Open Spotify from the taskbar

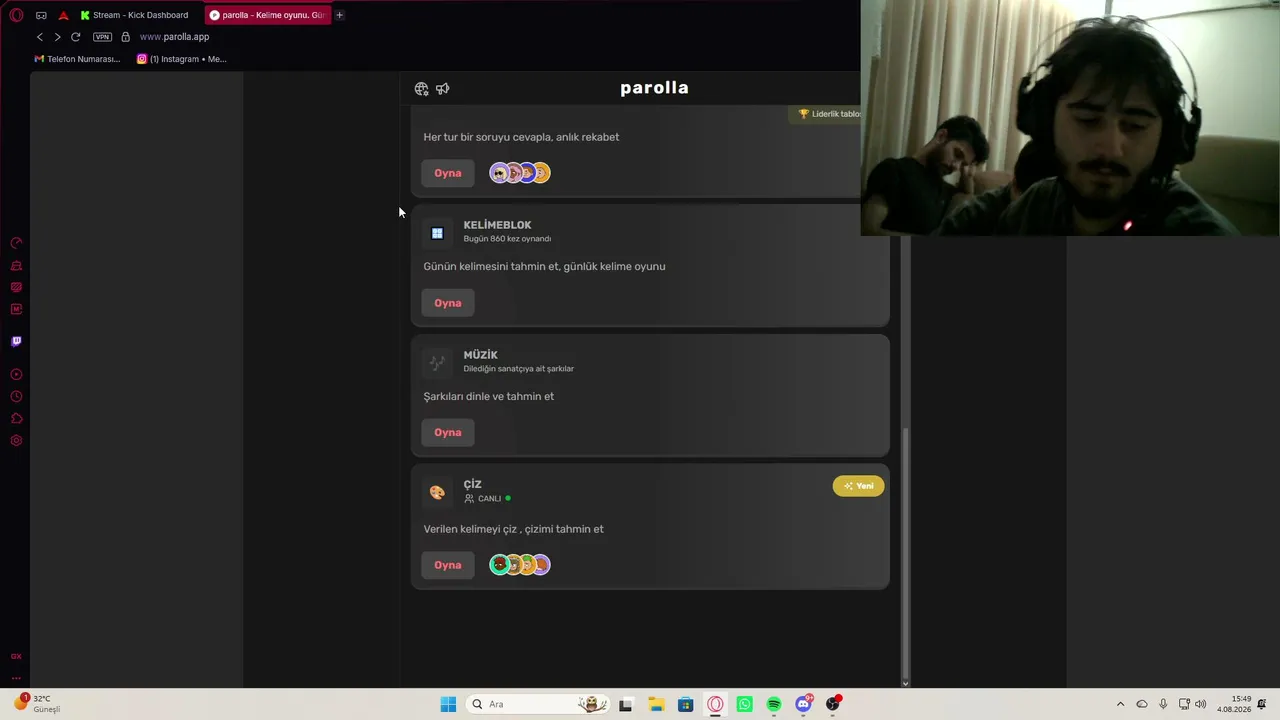[x=774, y=704]
